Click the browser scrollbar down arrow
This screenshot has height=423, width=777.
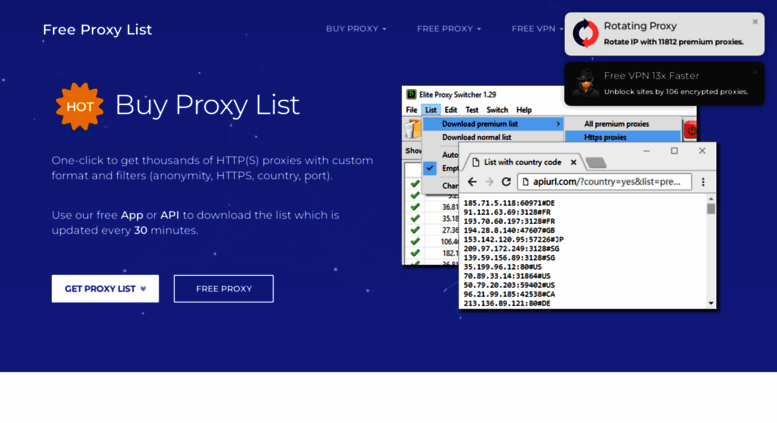click(711, 303)
